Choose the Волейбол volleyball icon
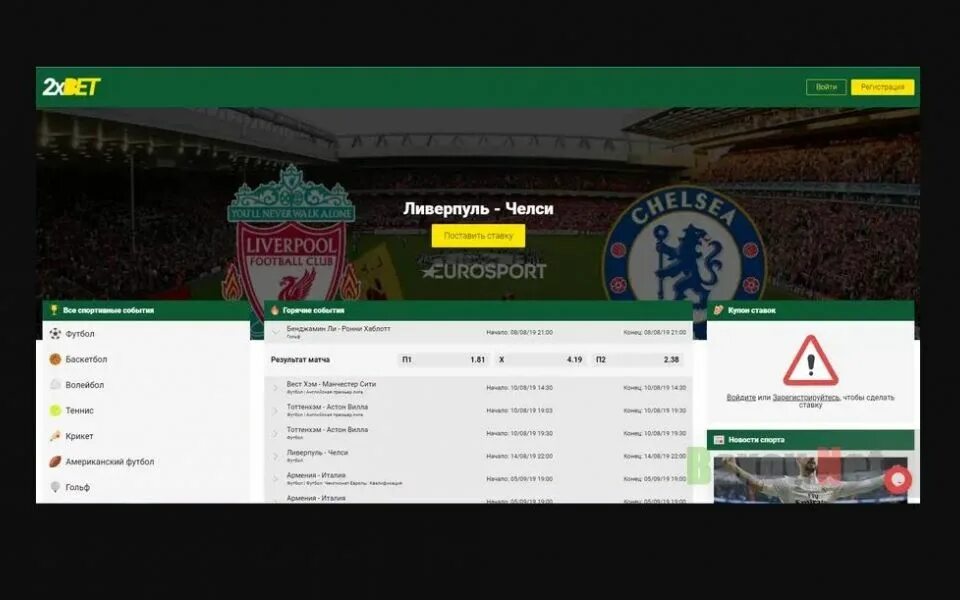 click(x=55, y=384)
